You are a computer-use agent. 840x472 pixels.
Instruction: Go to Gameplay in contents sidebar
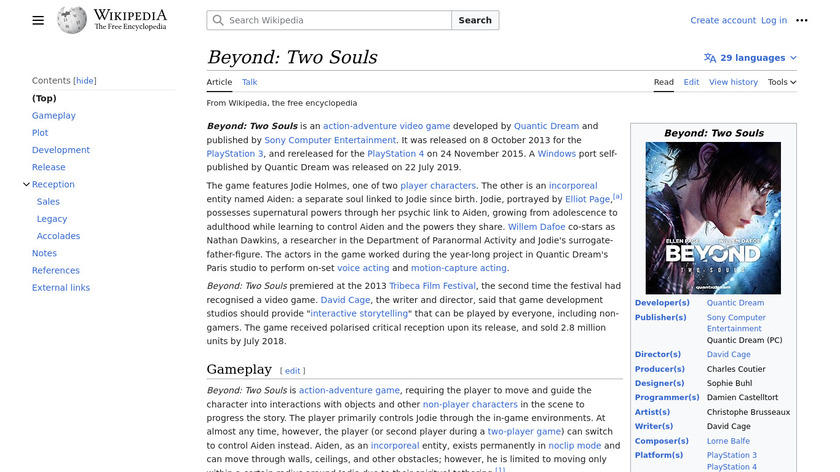(x=54, y=115)
